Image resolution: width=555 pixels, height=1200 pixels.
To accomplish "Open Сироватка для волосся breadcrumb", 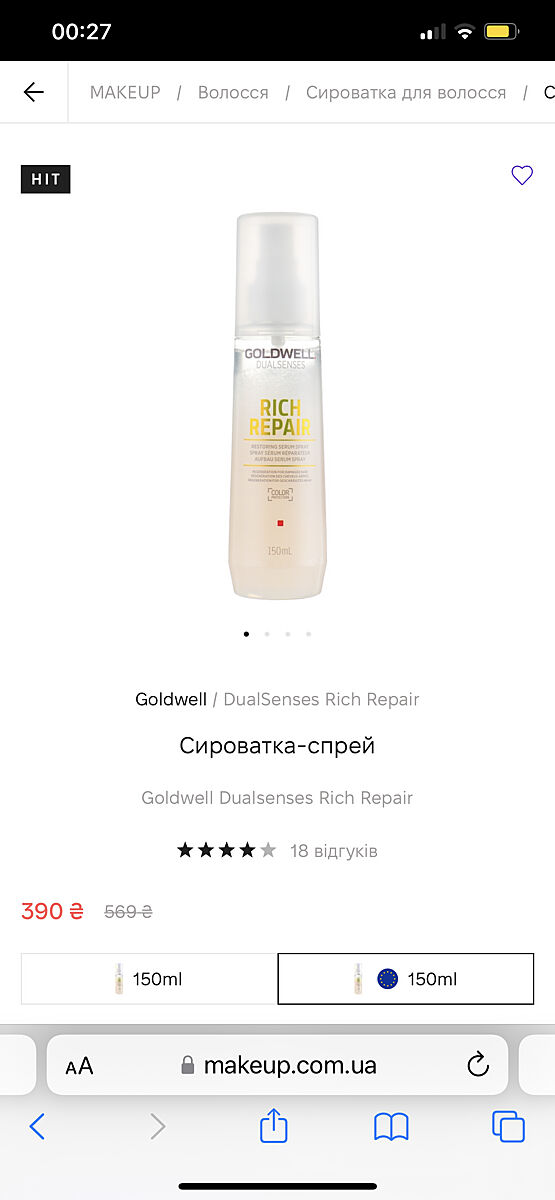I will 406,92.
